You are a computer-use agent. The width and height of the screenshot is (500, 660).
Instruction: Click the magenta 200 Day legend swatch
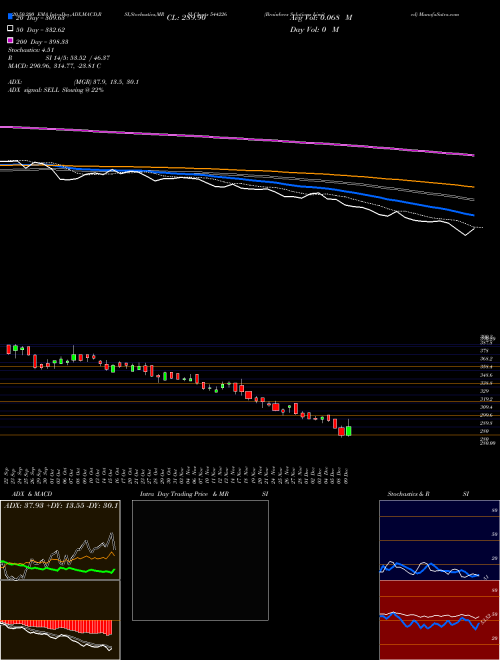point(11,40)
